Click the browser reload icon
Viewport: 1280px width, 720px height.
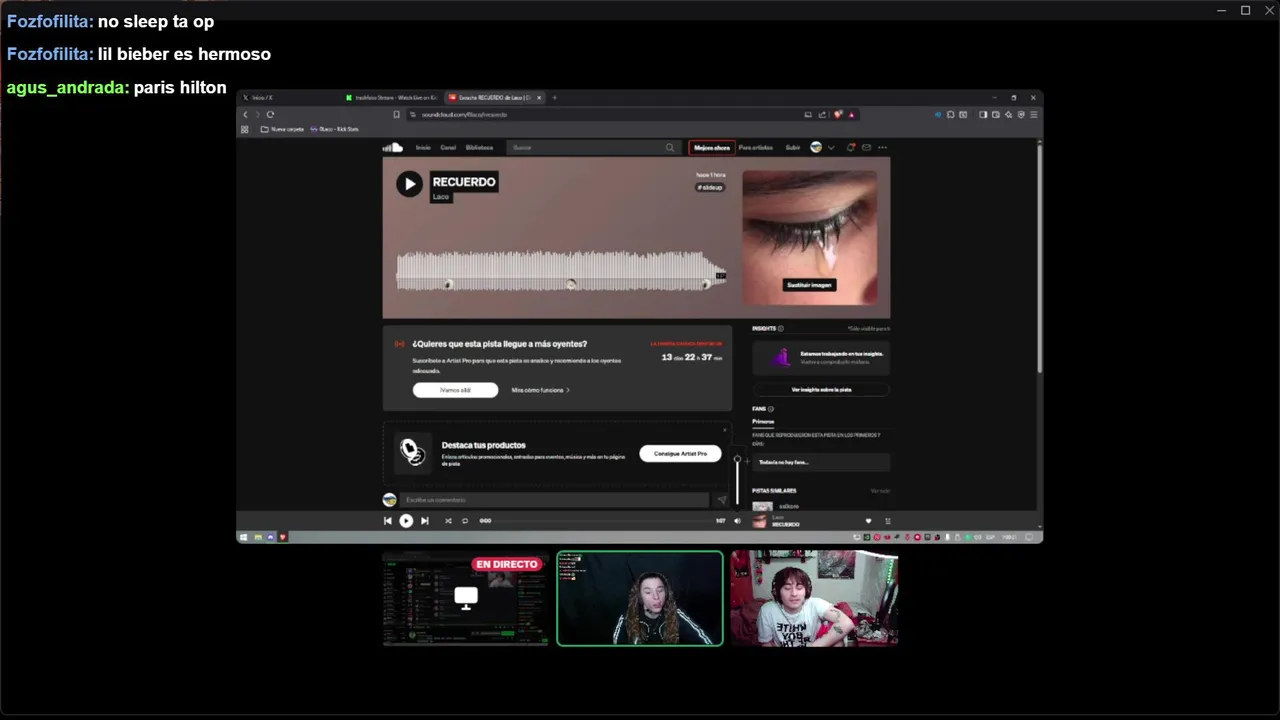[x=270, y=115]
